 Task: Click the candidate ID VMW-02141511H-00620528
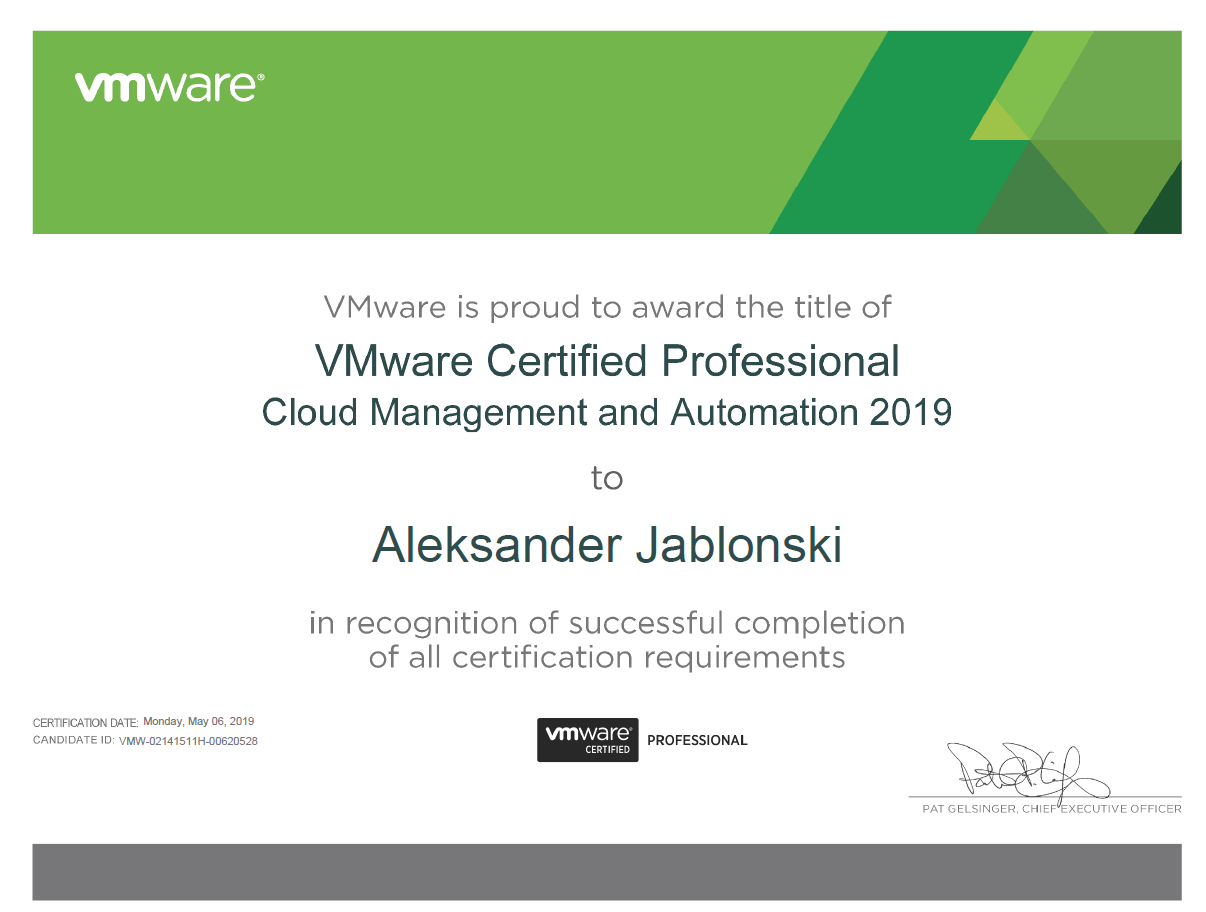click(x=187, y=741)
